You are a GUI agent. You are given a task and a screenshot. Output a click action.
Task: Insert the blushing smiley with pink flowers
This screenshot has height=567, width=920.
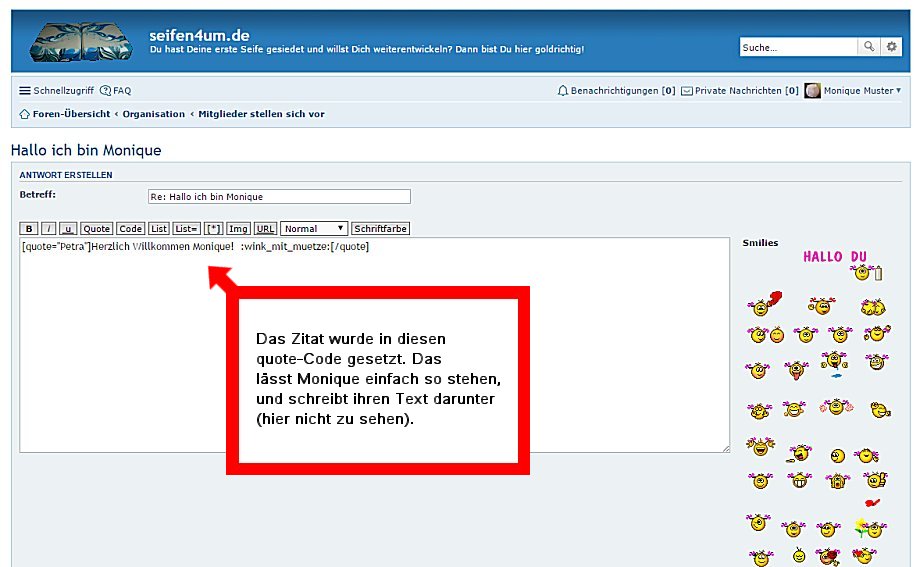tap(836, 406)
